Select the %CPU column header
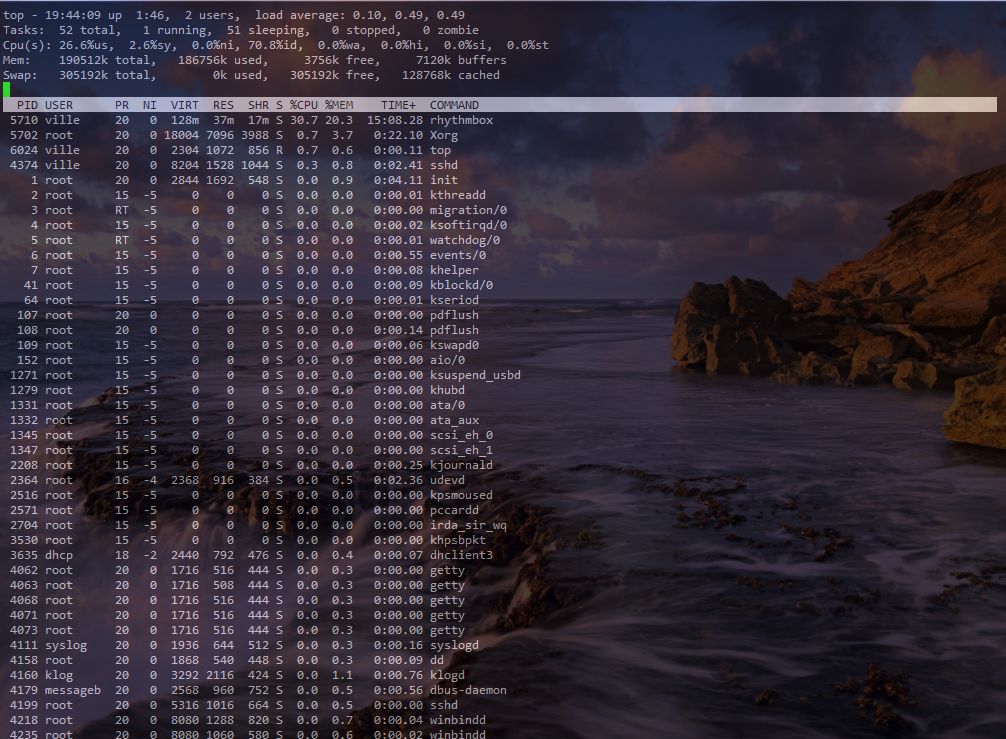 point(305,105)
